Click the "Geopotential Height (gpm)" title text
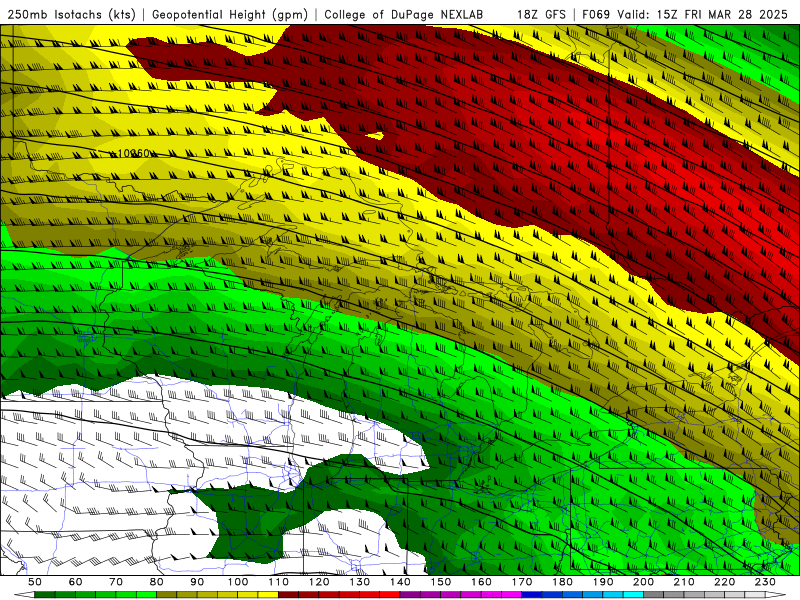 230,14
